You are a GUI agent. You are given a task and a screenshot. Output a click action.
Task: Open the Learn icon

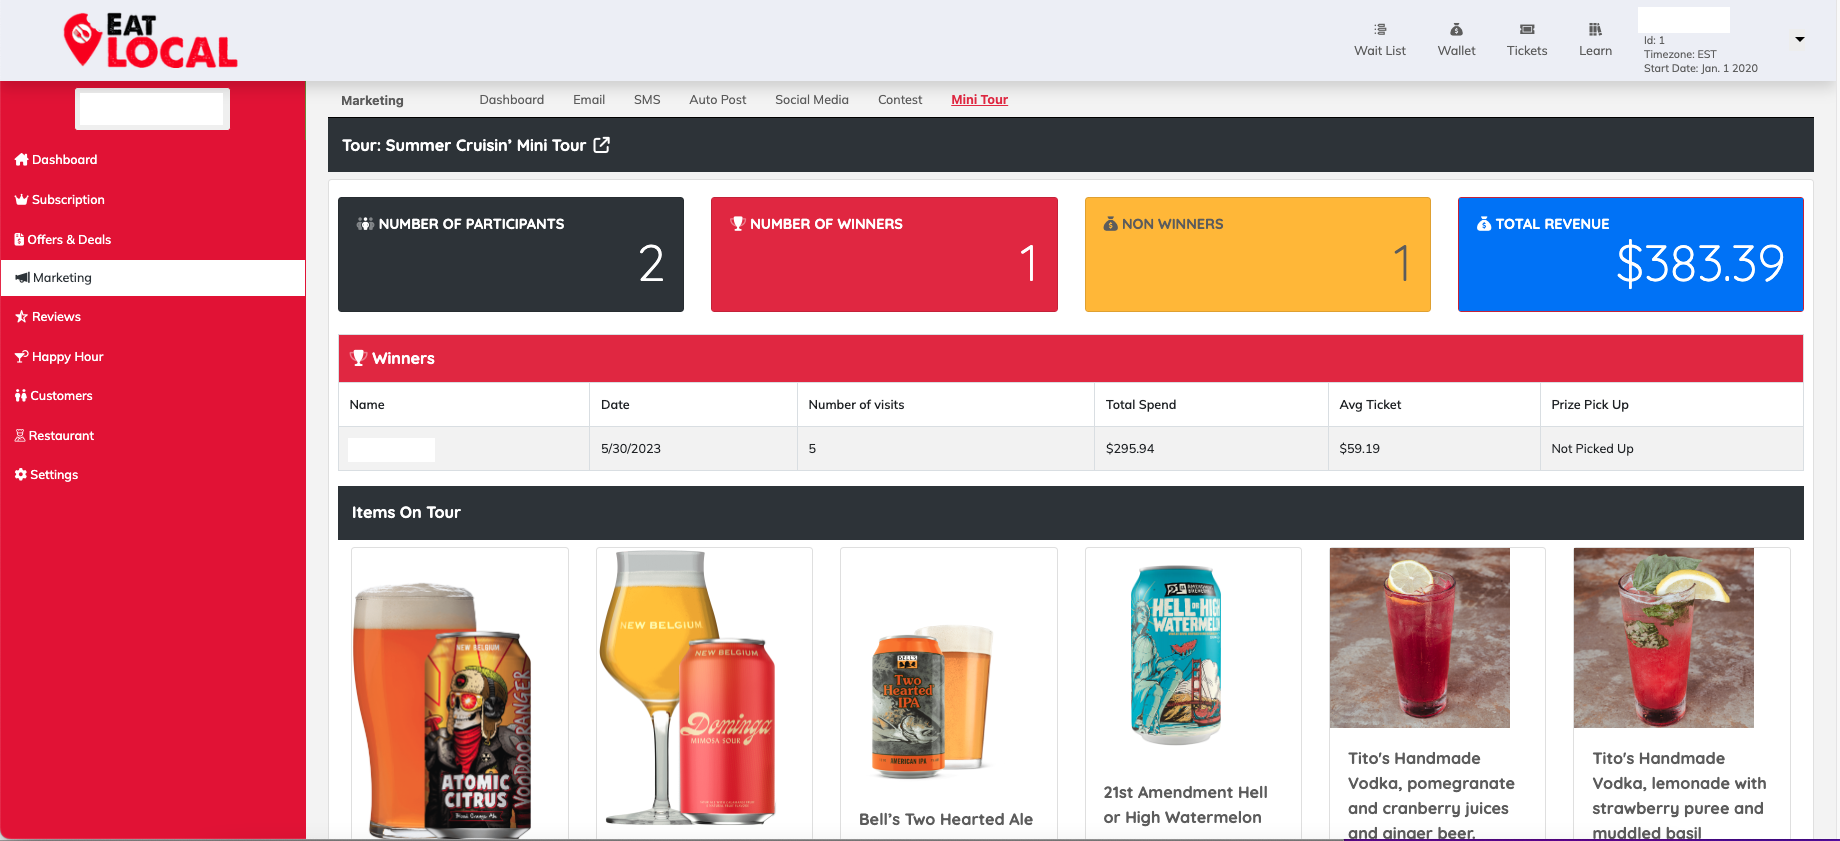pyautogui.click(x=1595, y=30)
